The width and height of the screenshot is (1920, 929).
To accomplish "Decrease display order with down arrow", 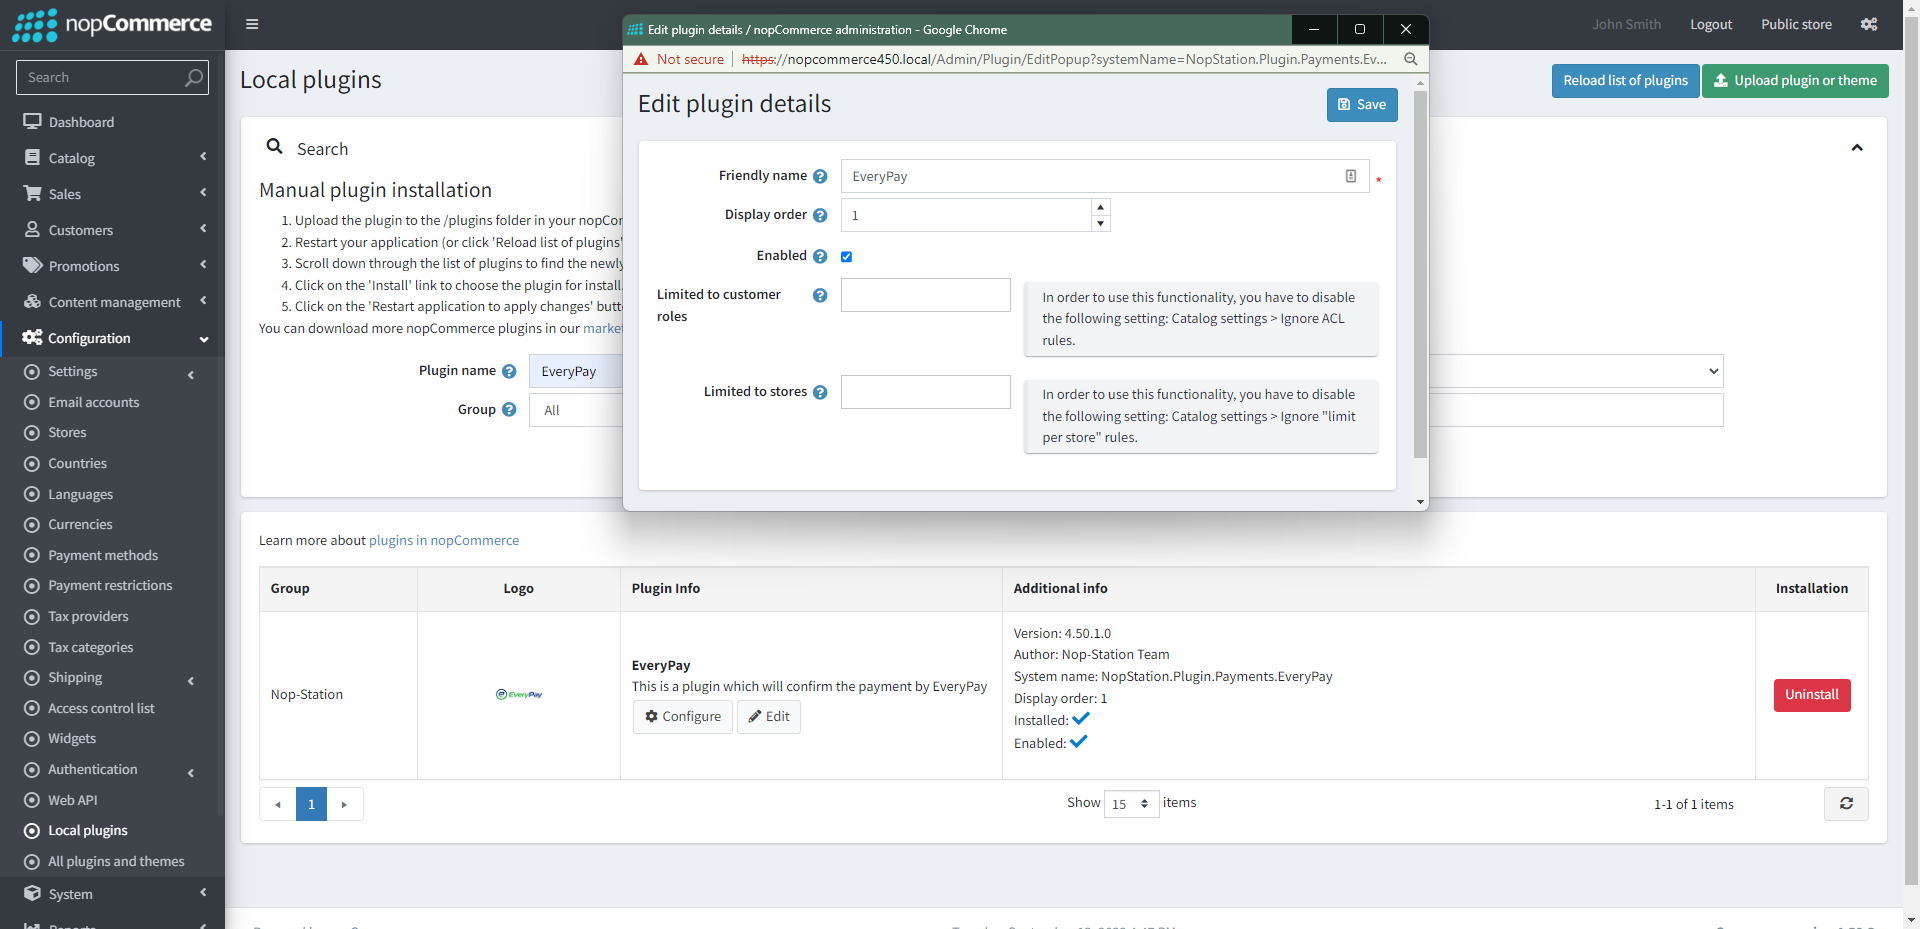I will (1101, 223).
